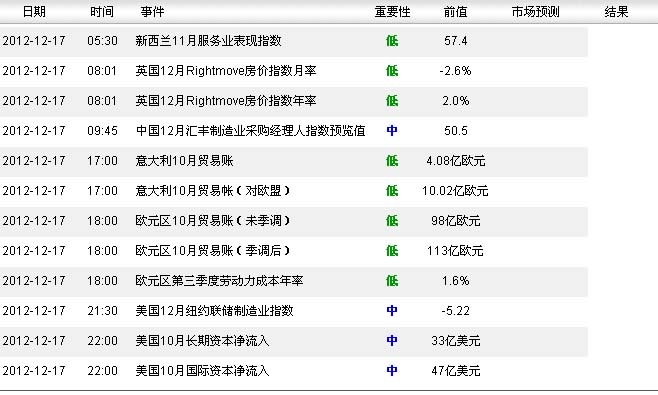Screen dimensions: 658x395
Task: Select event 美国10月长期资本净流入
Action: pyautogui.click(x=202, y=341)
